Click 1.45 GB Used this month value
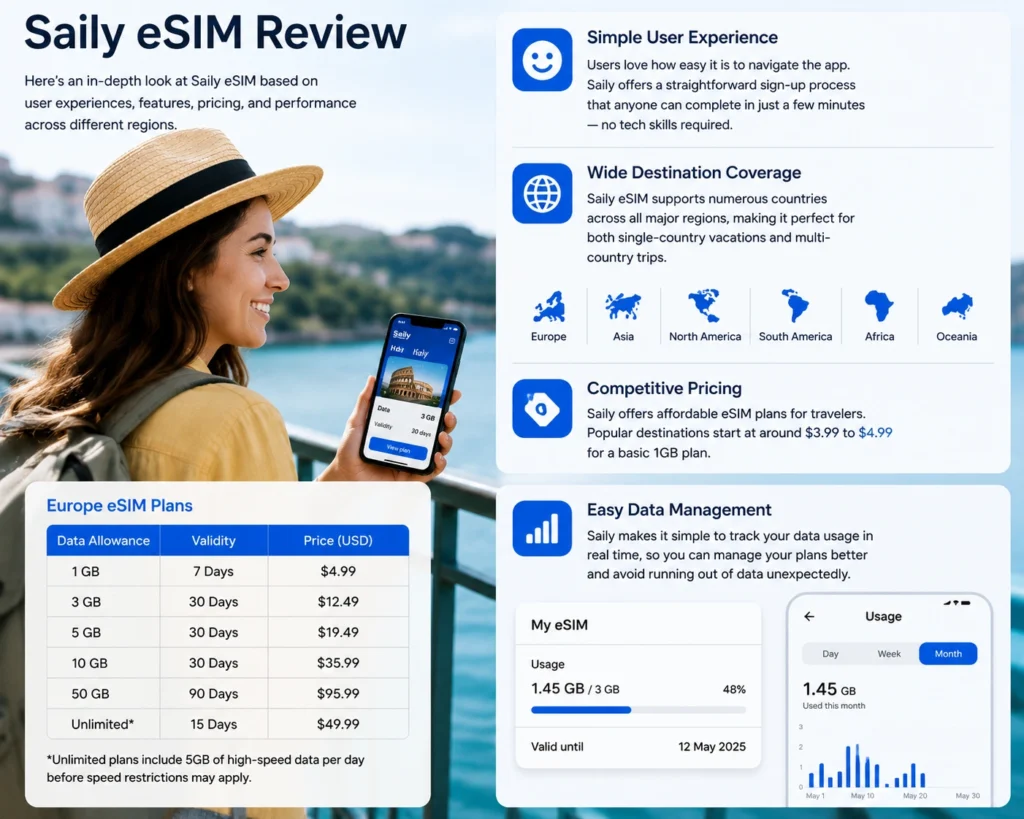The image size is (1024, 819). 829,690
